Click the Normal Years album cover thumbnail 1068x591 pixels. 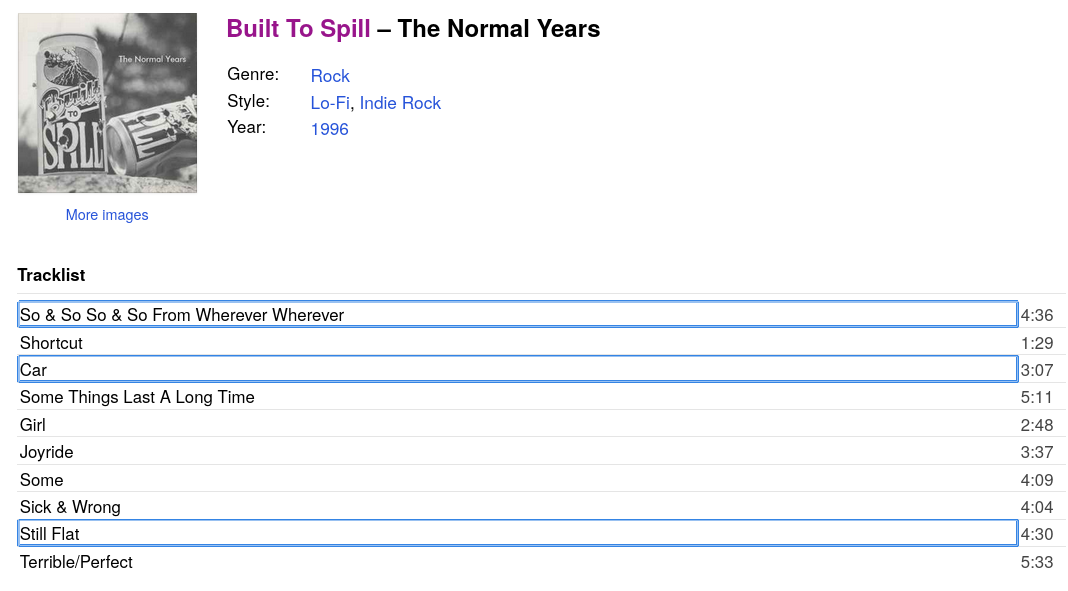click(107, 103)
